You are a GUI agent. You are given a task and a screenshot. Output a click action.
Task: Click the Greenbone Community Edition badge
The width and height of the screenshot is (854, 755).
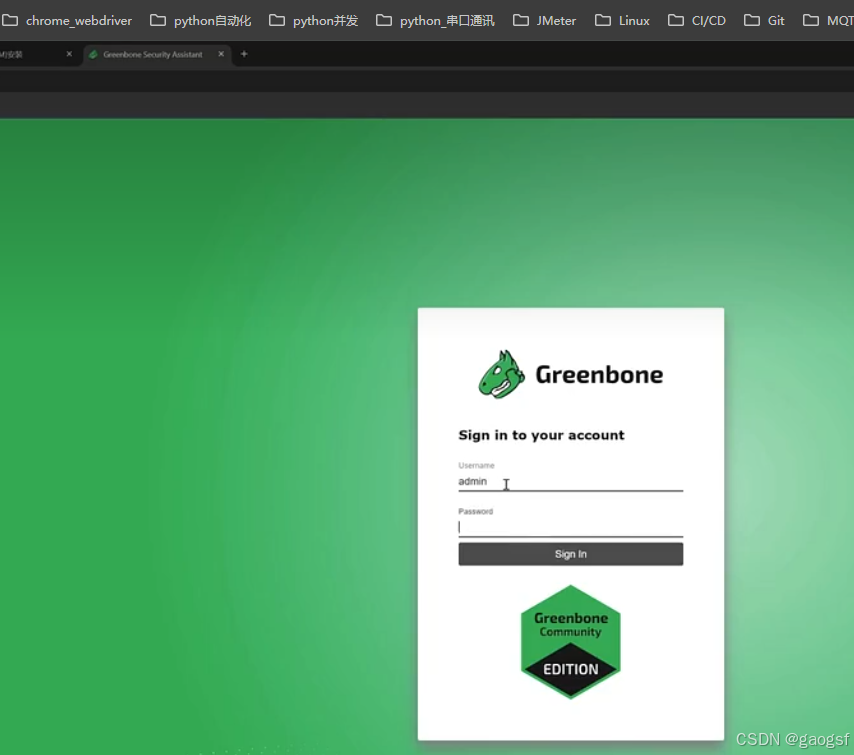[x=570, y=642]
